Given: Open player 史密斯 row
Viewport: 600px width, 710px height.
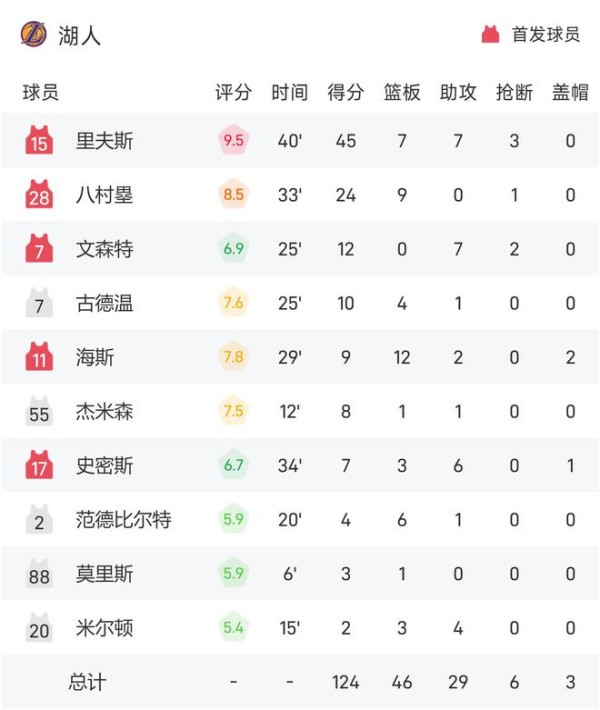Looking at the screenshot, I should pos(300,465).
